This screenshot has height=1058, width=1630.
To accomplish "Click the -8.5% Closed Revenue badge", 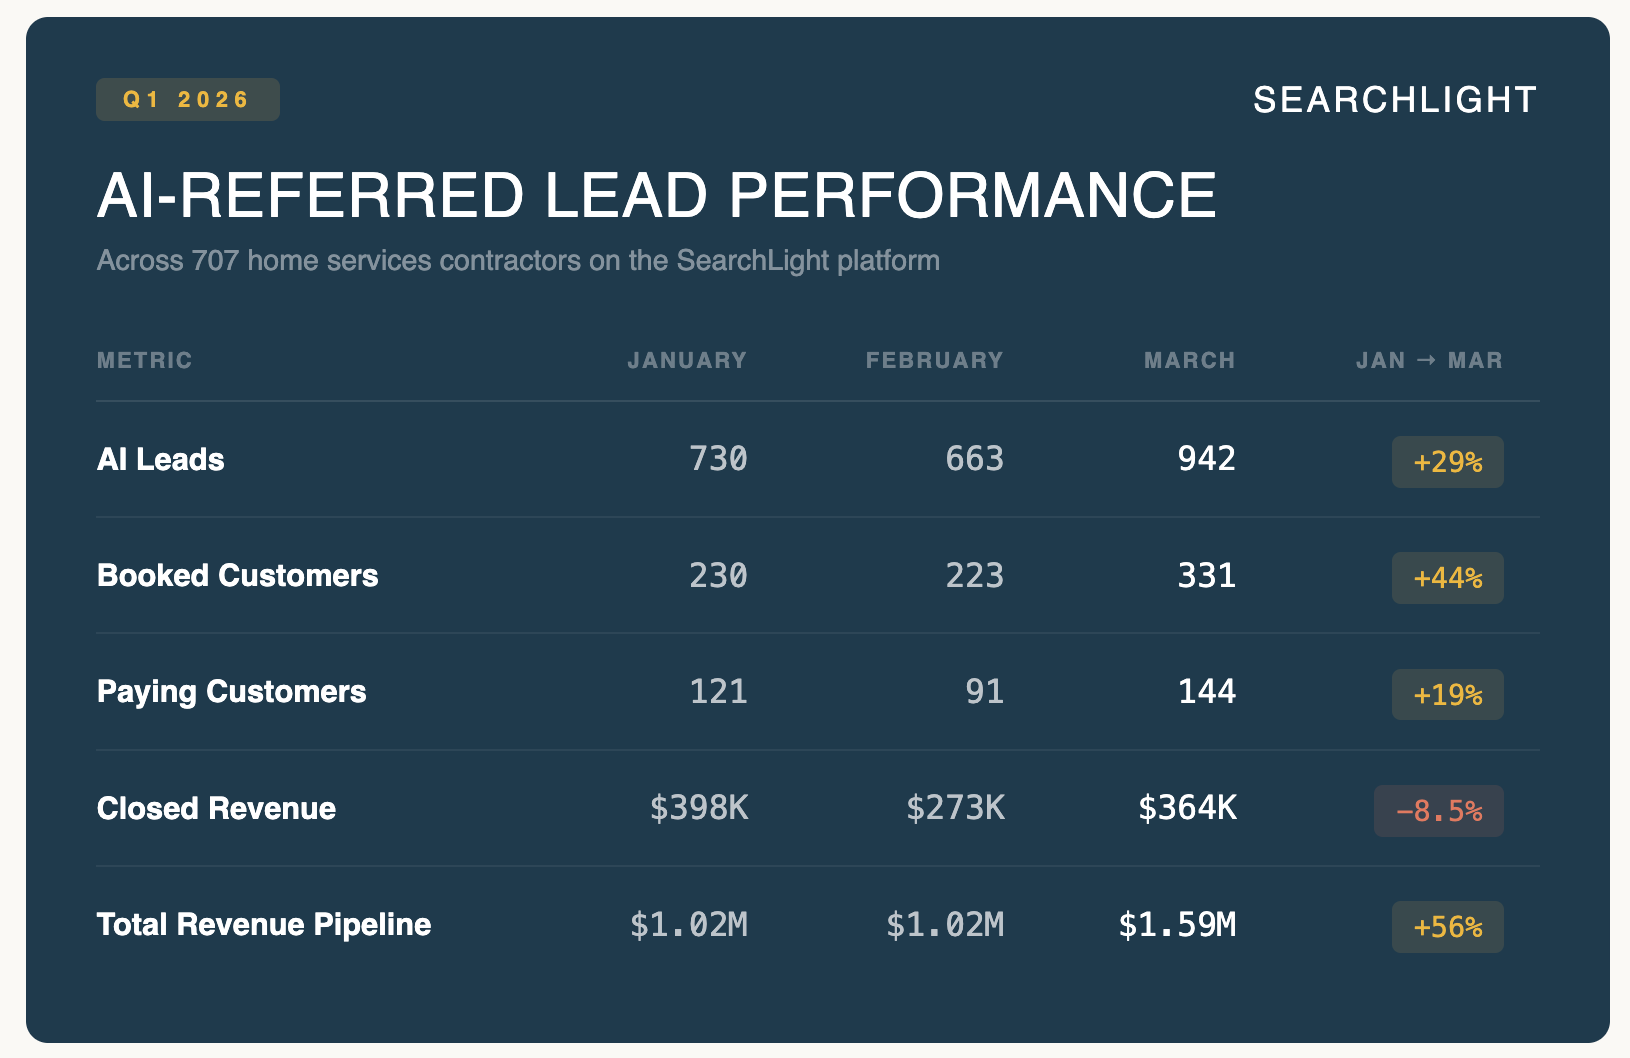I will coord(1439,811).
